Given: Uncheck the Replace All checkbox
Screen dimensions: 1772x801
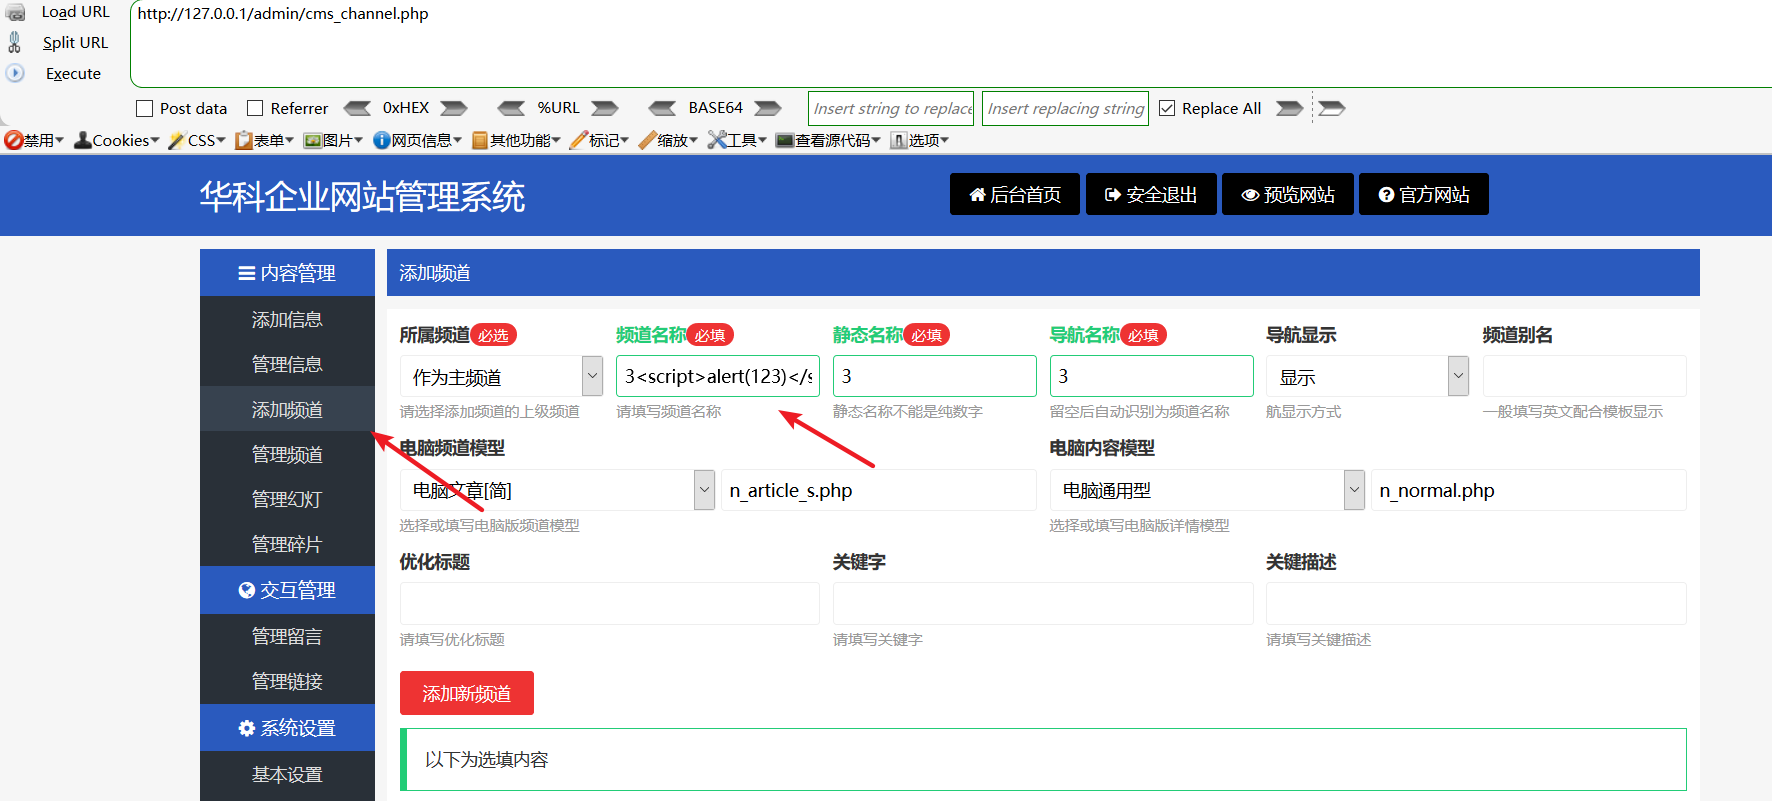Looking at the screenshot, I should coord(1167,108).
